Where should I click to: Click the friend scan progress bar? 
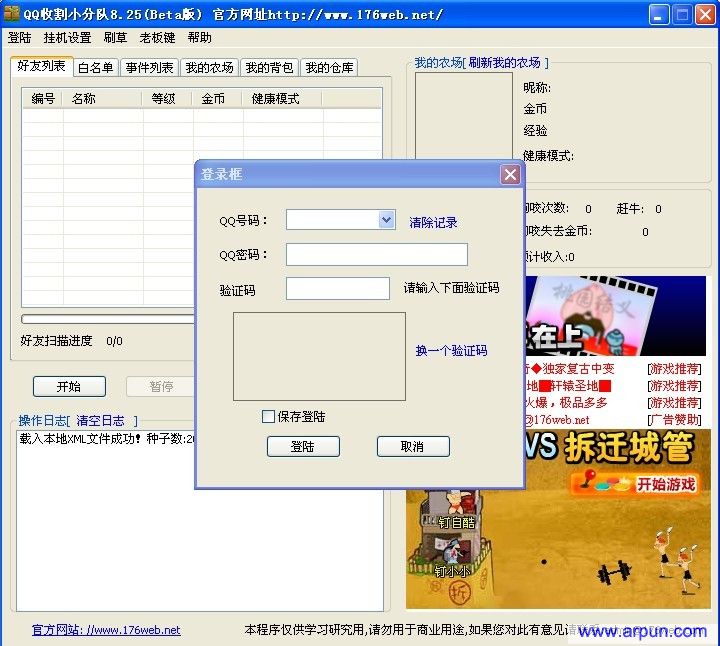[108, 319]
